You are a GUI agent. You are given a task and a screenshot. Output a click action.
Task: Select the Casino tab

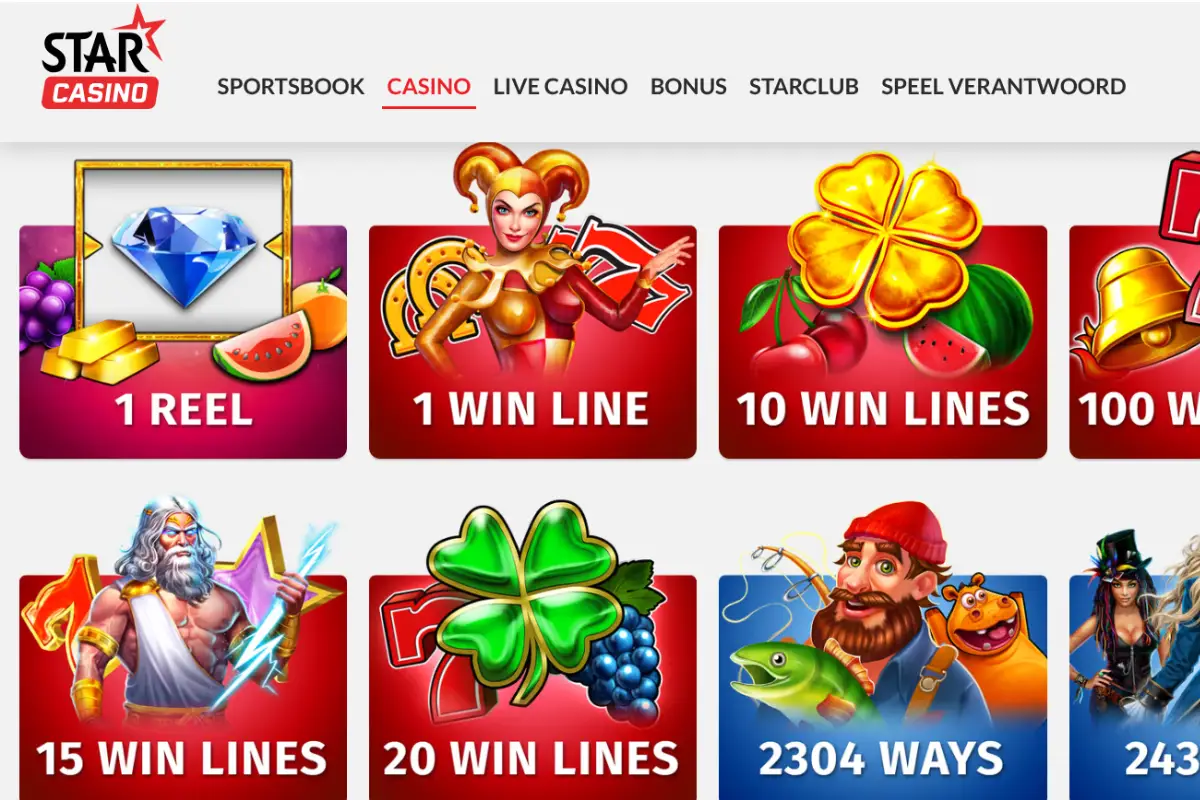(x=429, y=86)
